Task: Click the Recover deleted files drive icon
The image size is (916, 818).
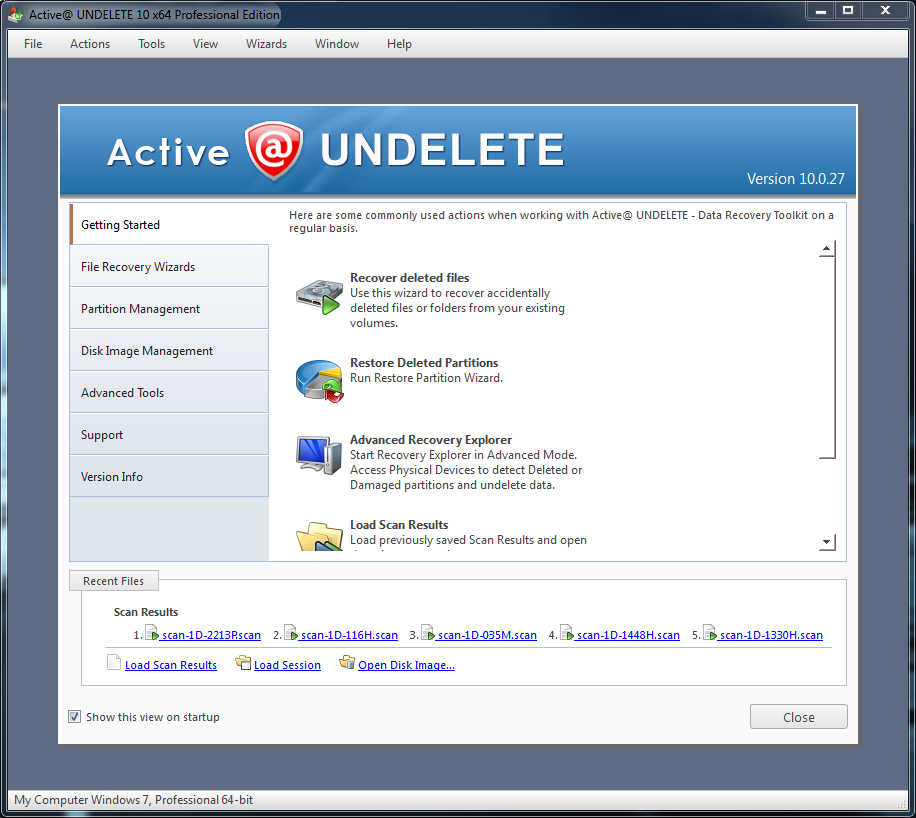Action: pyautogui.click(x=318, y=297)
